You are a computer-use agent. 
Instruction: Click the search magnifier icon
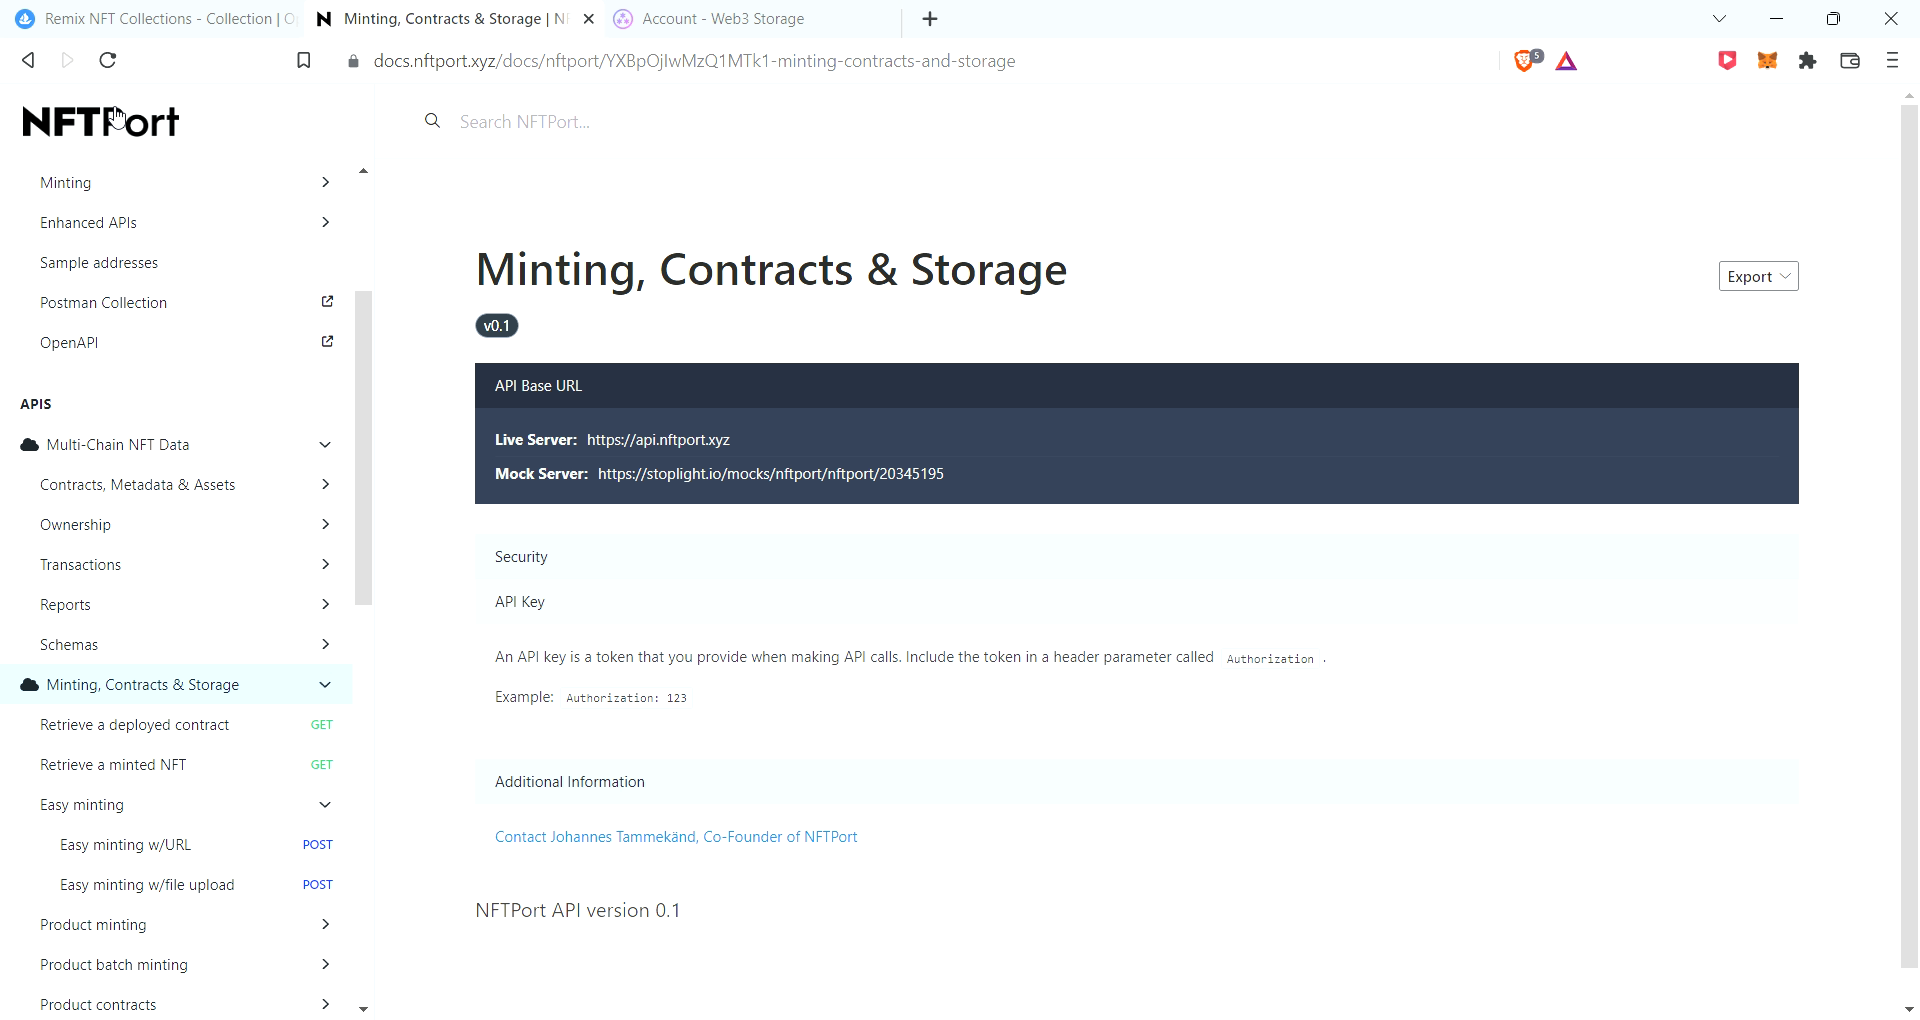click(x=432, y=121)
